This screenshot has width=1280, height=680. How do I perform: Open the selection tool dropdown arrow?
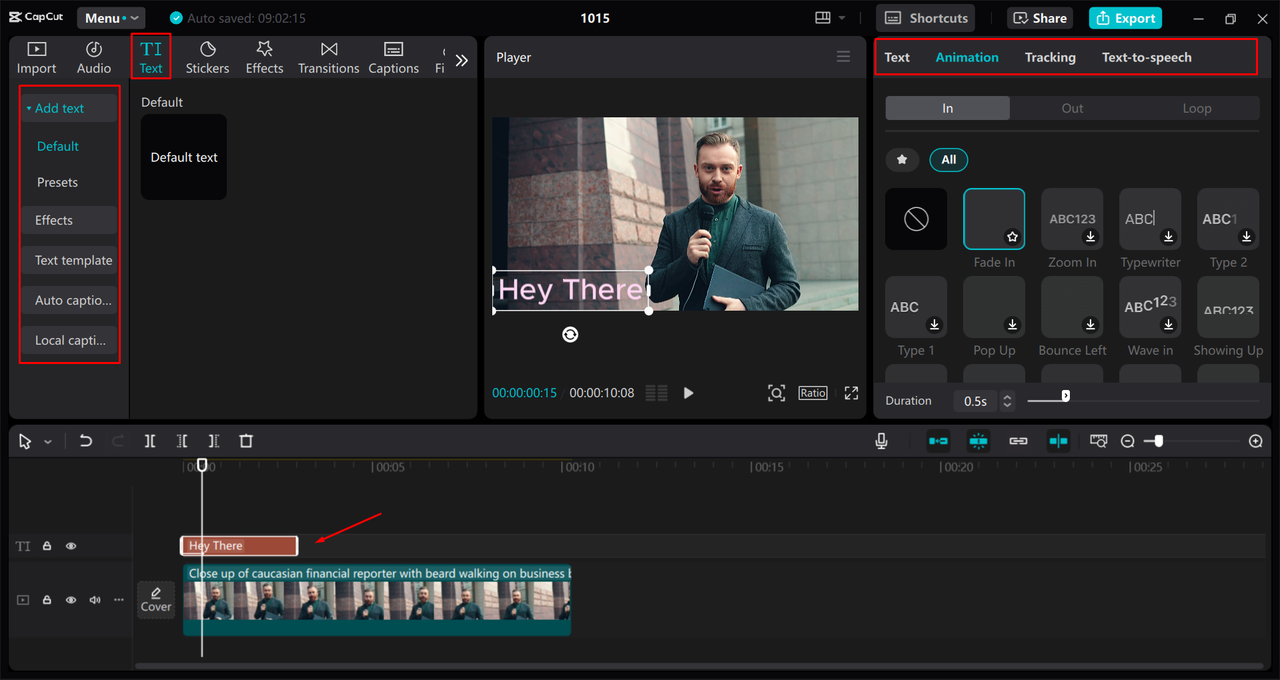click(x=47, y=442)
